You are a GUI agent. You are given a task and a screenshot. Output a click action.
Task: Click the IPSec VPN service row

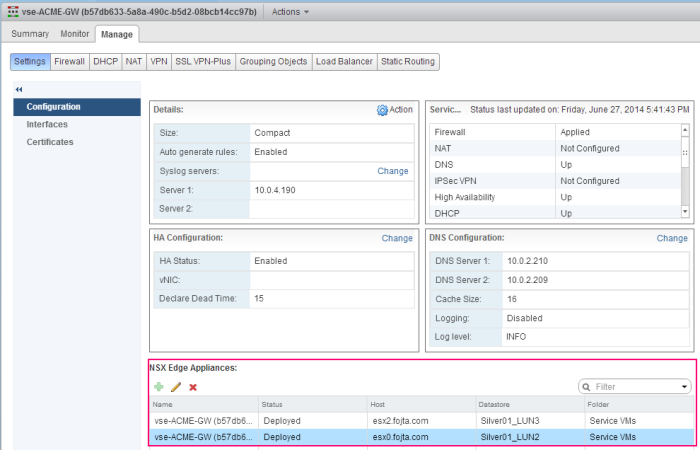click(555, 181)
